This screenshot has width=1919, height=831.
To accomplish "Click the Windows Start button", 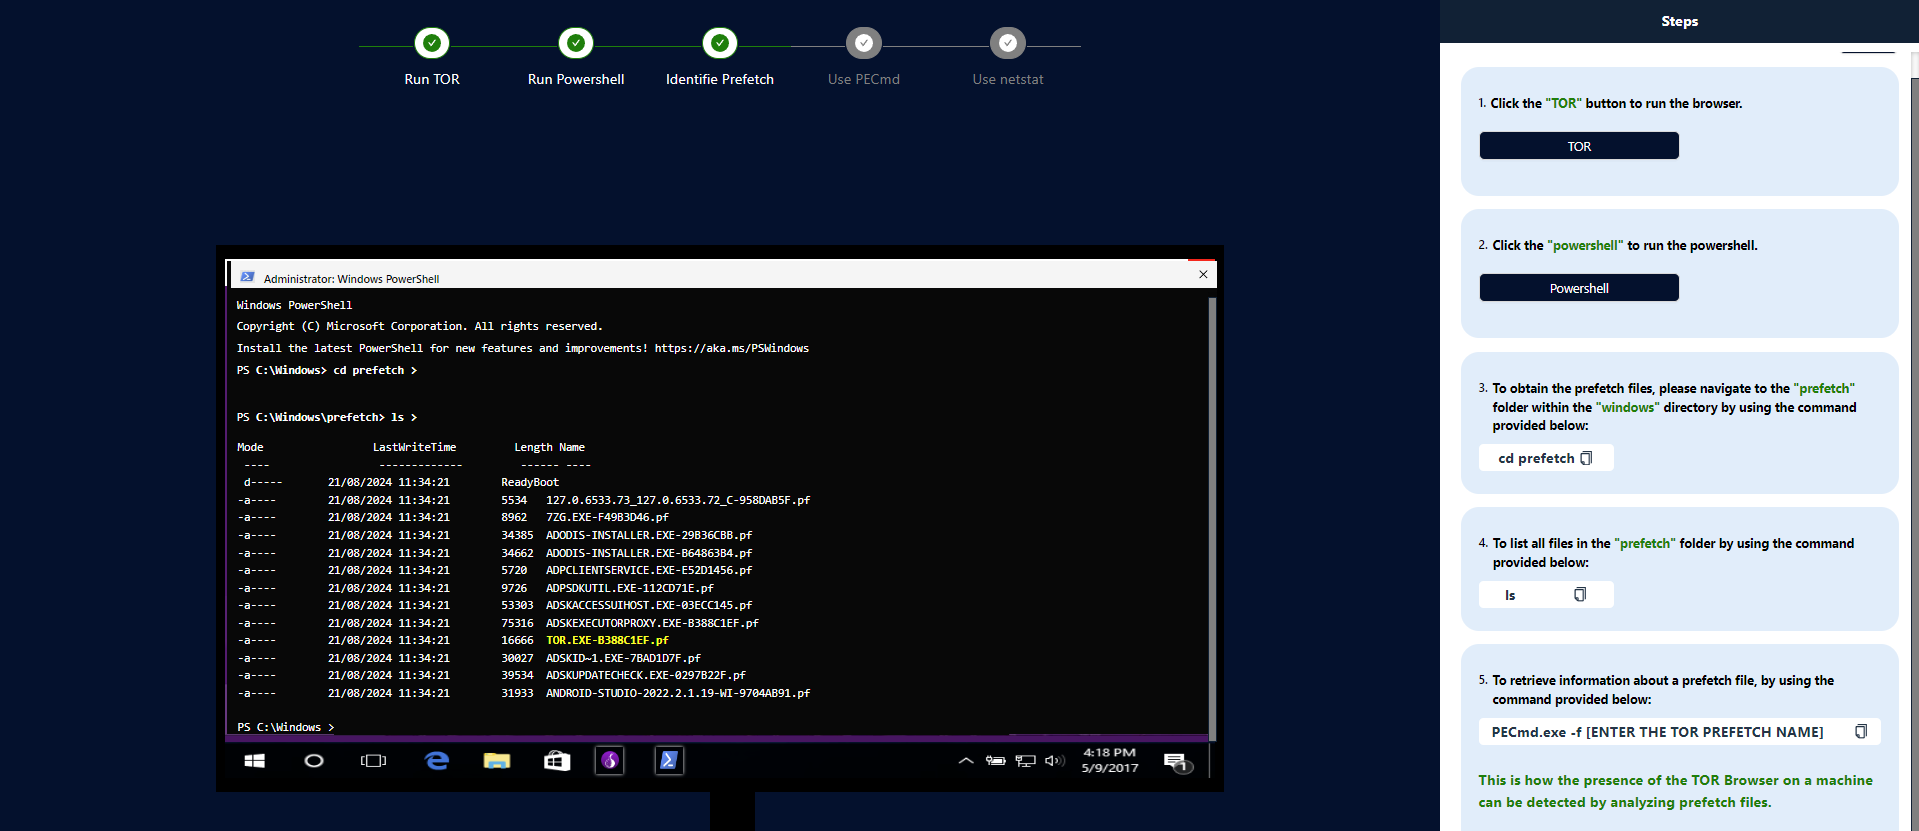I will 255,761.
